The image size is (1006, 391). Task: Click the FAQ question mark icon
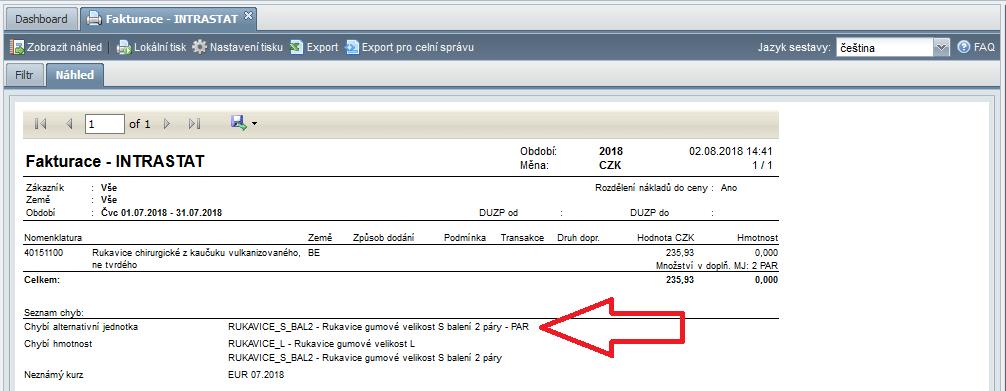[963, 48]
